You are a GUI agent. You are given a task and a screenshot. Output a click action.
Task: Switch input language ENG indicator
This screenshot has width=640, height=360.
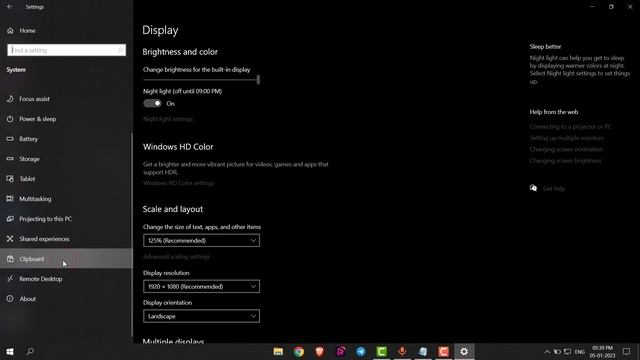point(580,352)
